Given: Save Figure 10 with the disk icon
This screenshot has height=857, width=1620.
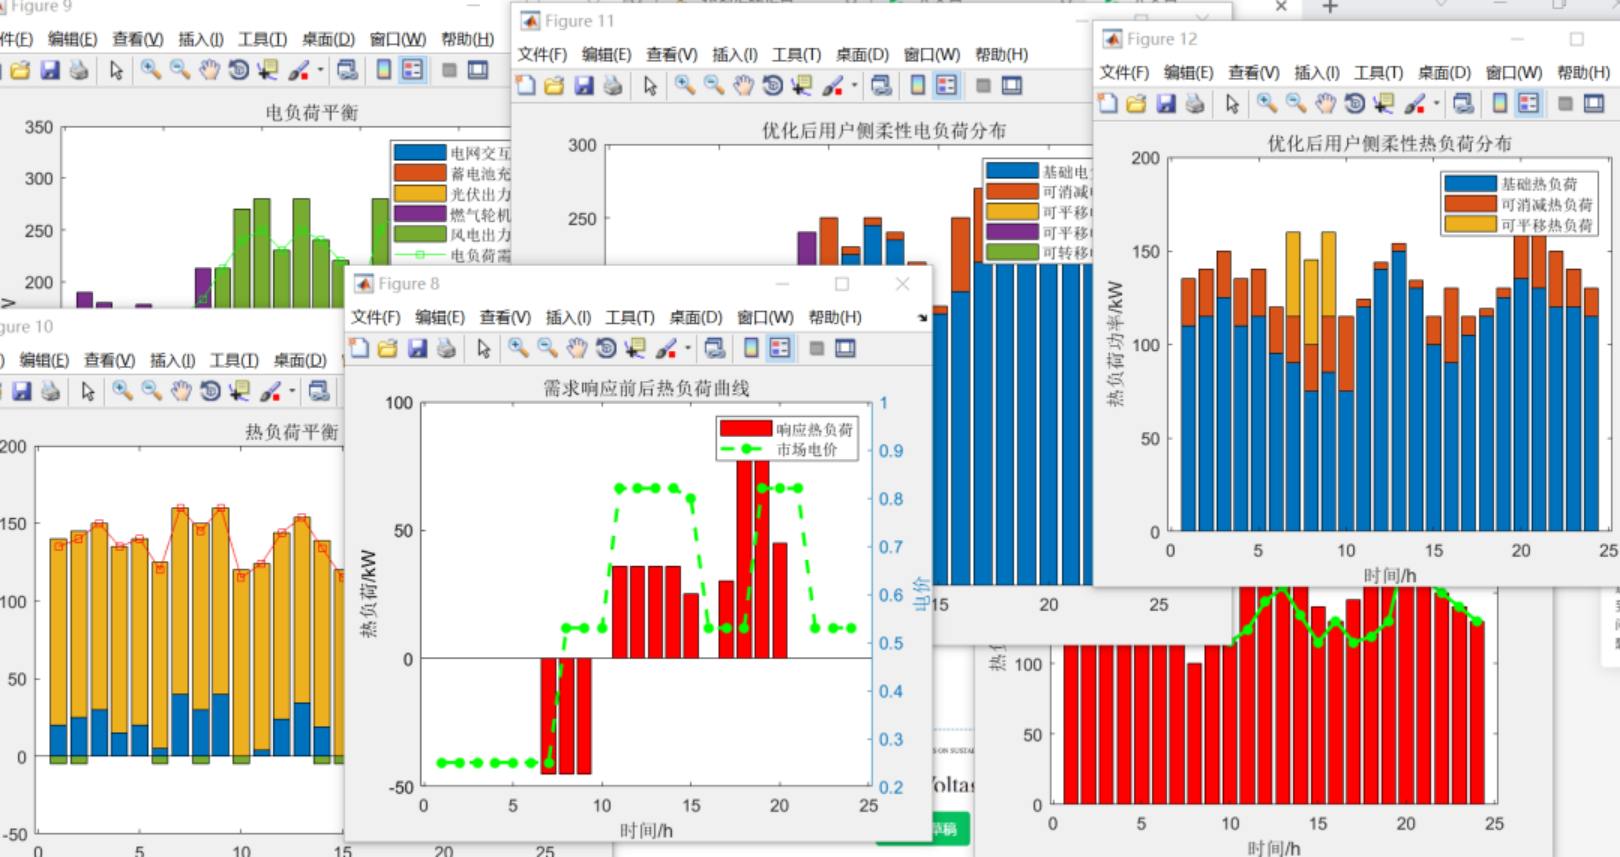Looking at the screenshot, I should pyautogui.click(x=21, y=391).
